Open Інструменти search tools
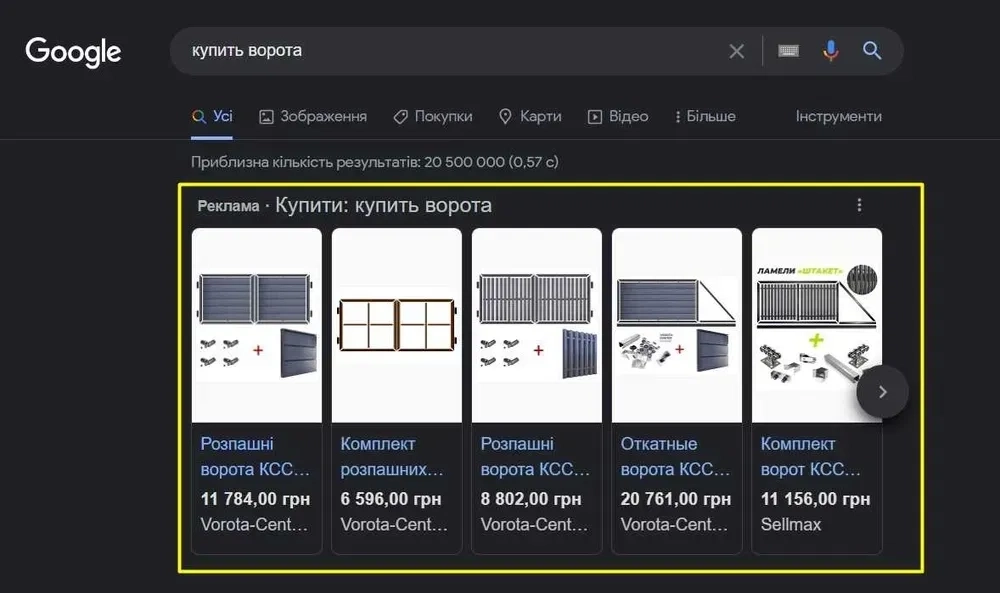 (838, 116)
